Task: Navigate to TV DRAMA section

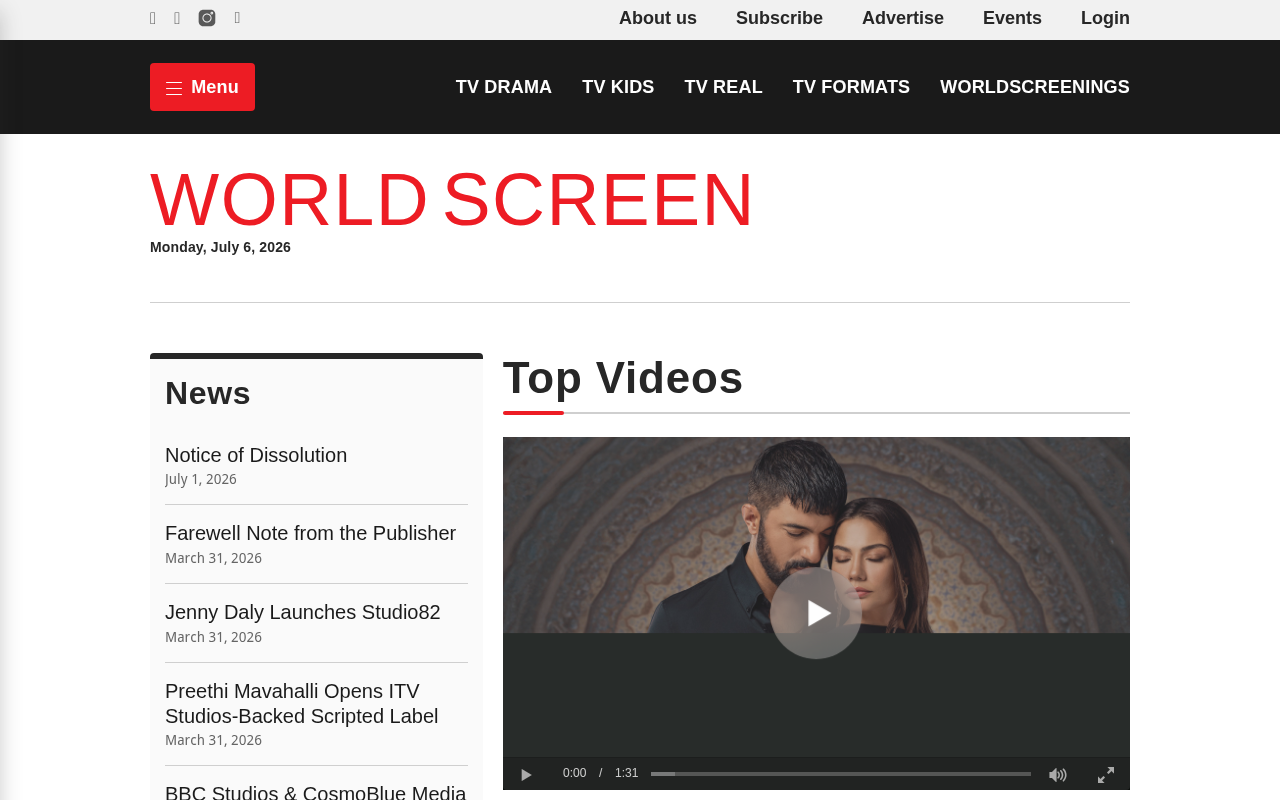Action: point(504,87)
